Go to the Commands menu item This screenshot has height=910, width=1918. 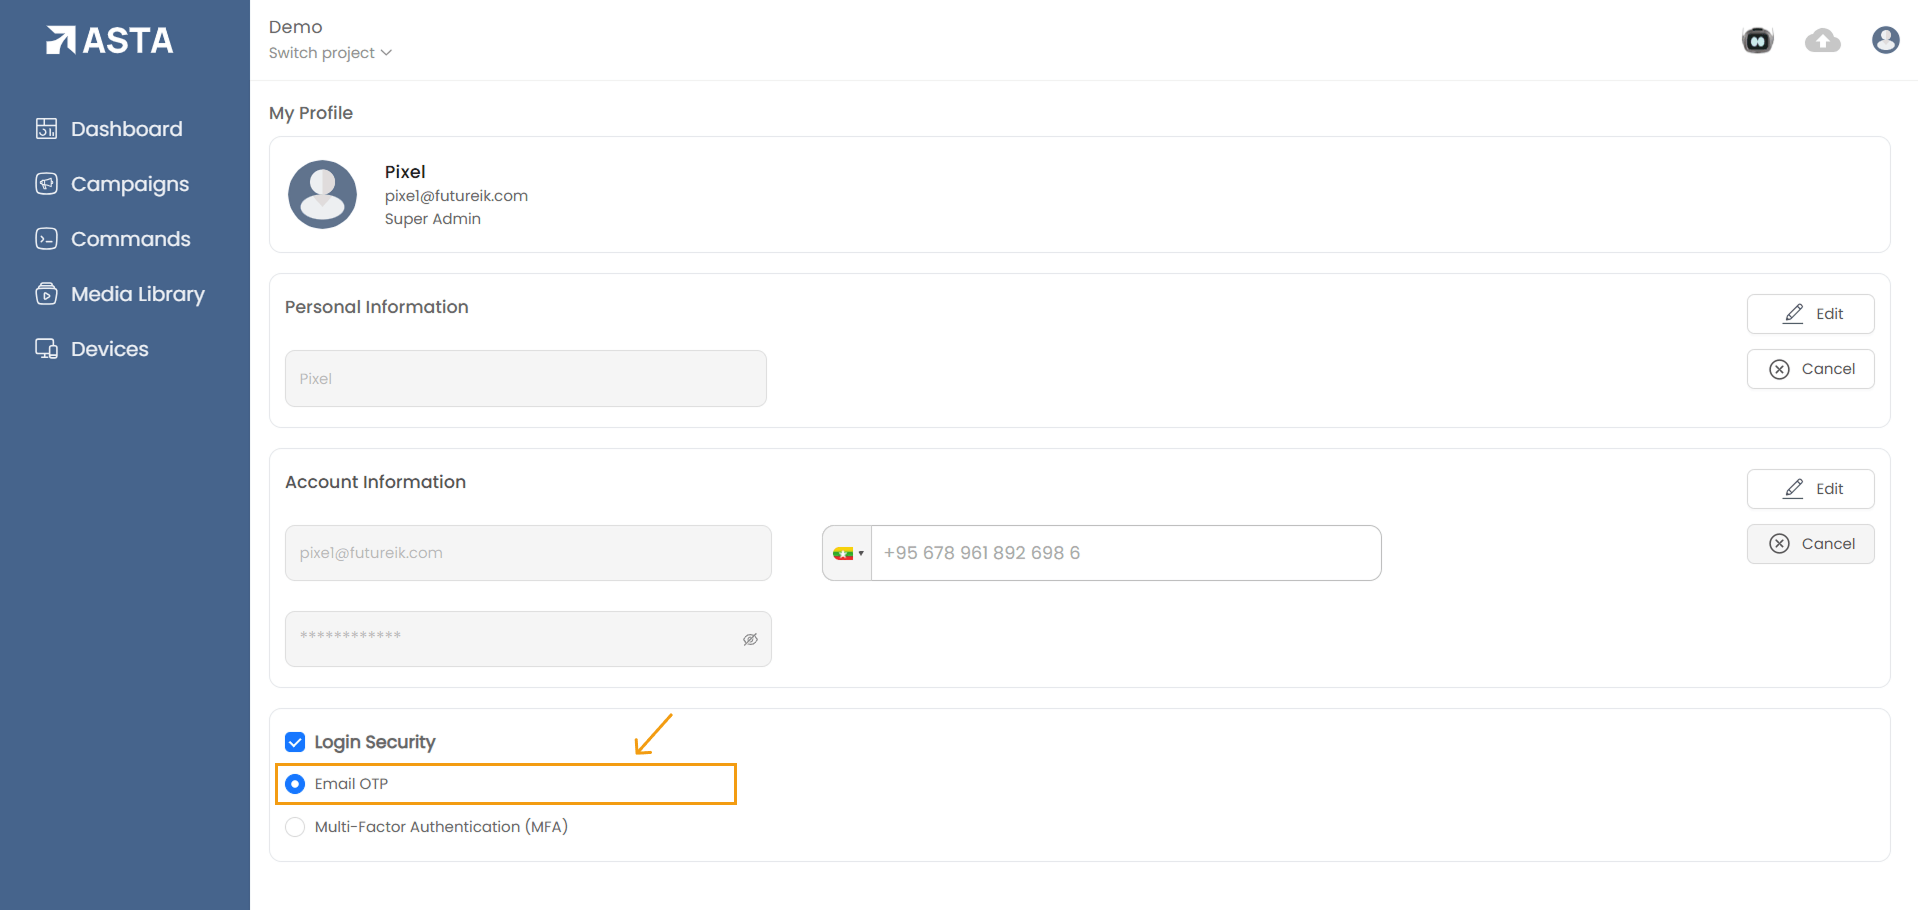coord(130,239)
